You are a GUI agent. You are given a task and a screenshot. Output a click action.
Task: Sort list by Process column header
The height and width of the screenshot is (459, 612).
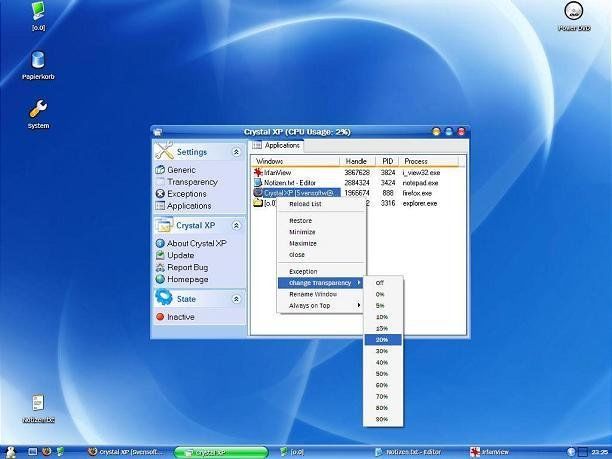click(429, 161)
